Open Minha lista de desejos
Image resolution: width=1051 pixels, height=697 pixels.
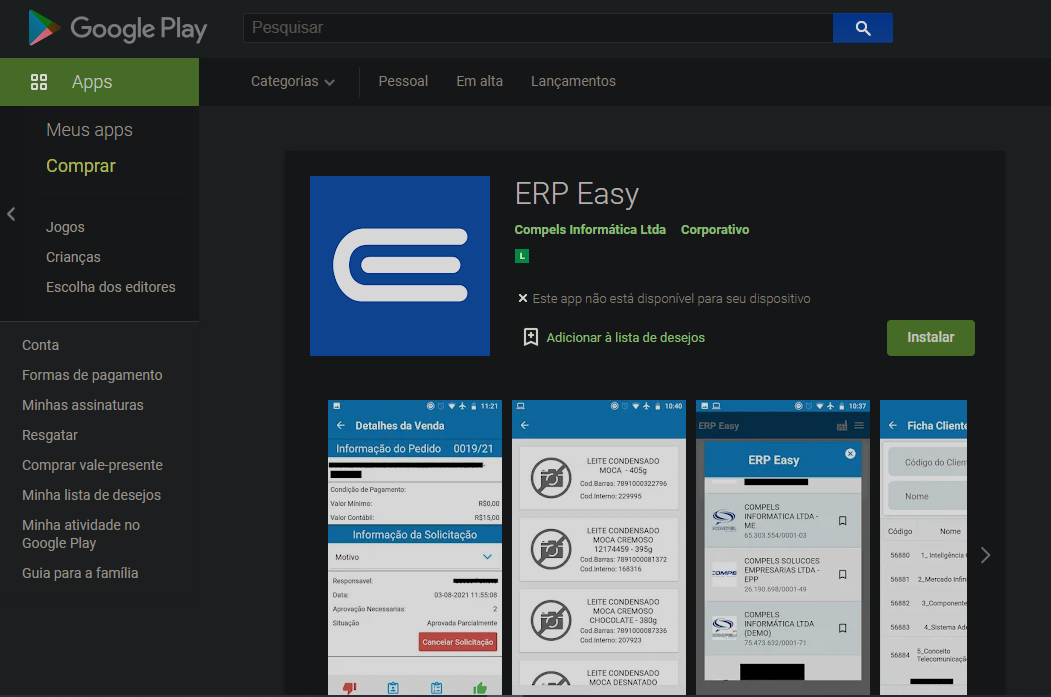91,495
